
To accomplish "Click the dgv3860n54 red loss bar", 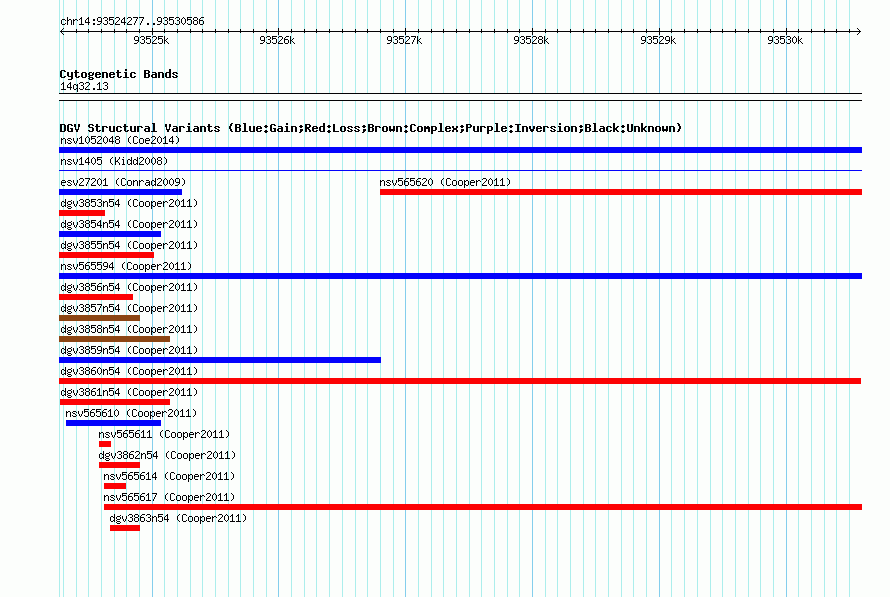I will click(x=460, y=381).
